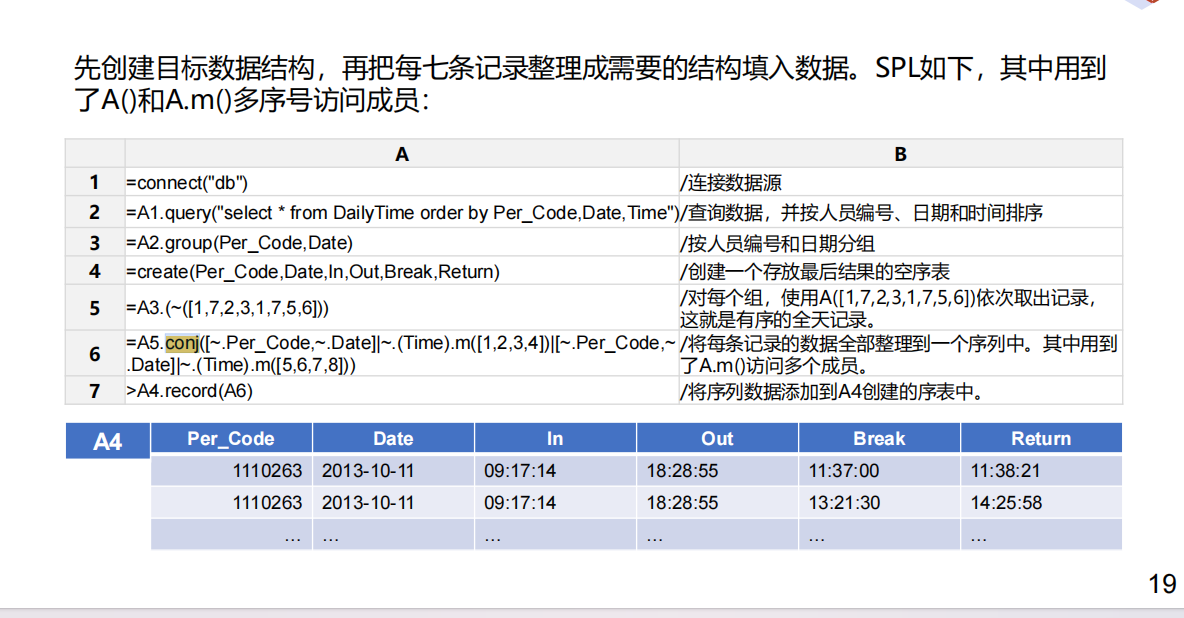Click the Break column header
The width and height of the screenshot is (1184, 618).
879,439
